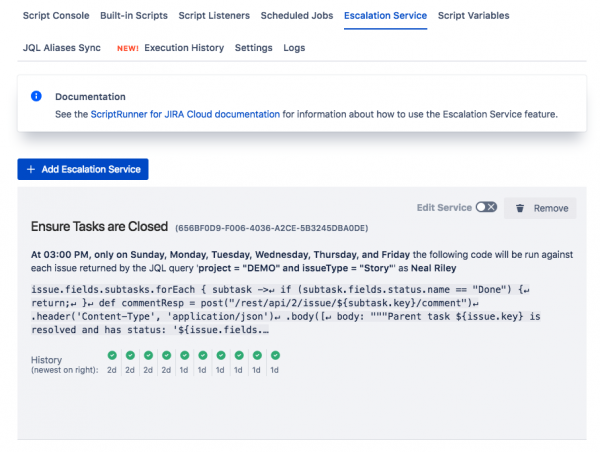
Task: Click the plus icon on Add Escalation Service
Action: (x=31, y=169)
